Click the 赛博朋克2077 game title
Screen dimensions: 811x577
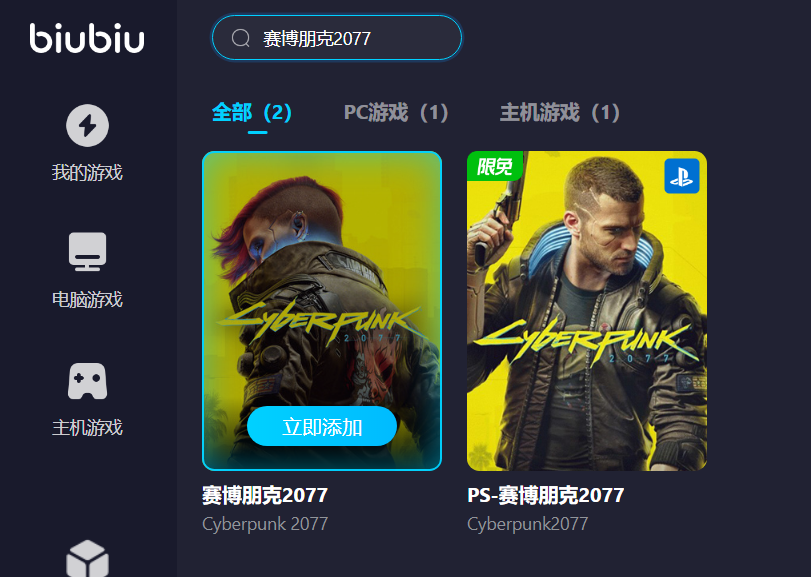265,495
